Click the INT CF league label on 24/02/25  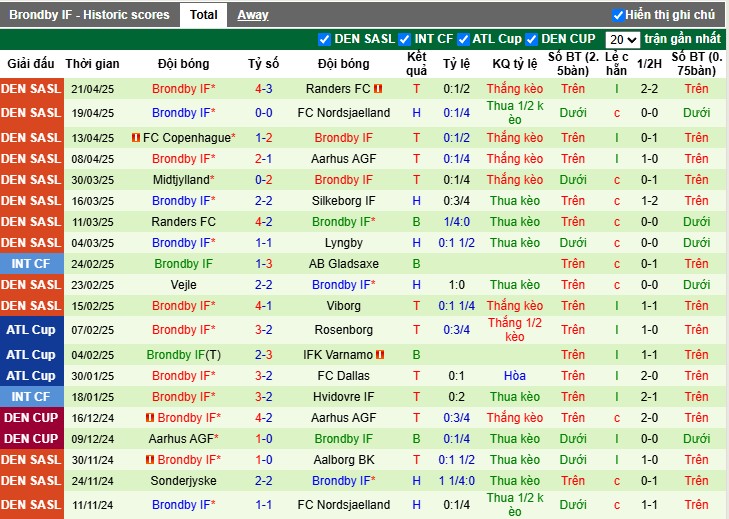tap(31, 264)
